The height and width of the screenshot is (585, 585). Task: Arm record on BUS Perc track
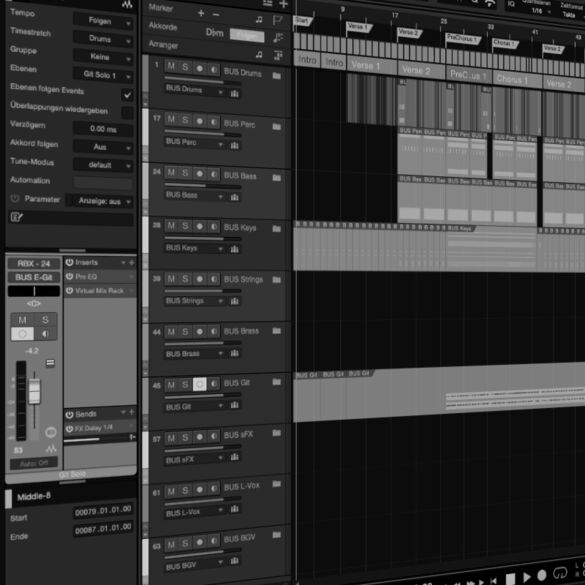click(x=200, y=121)
